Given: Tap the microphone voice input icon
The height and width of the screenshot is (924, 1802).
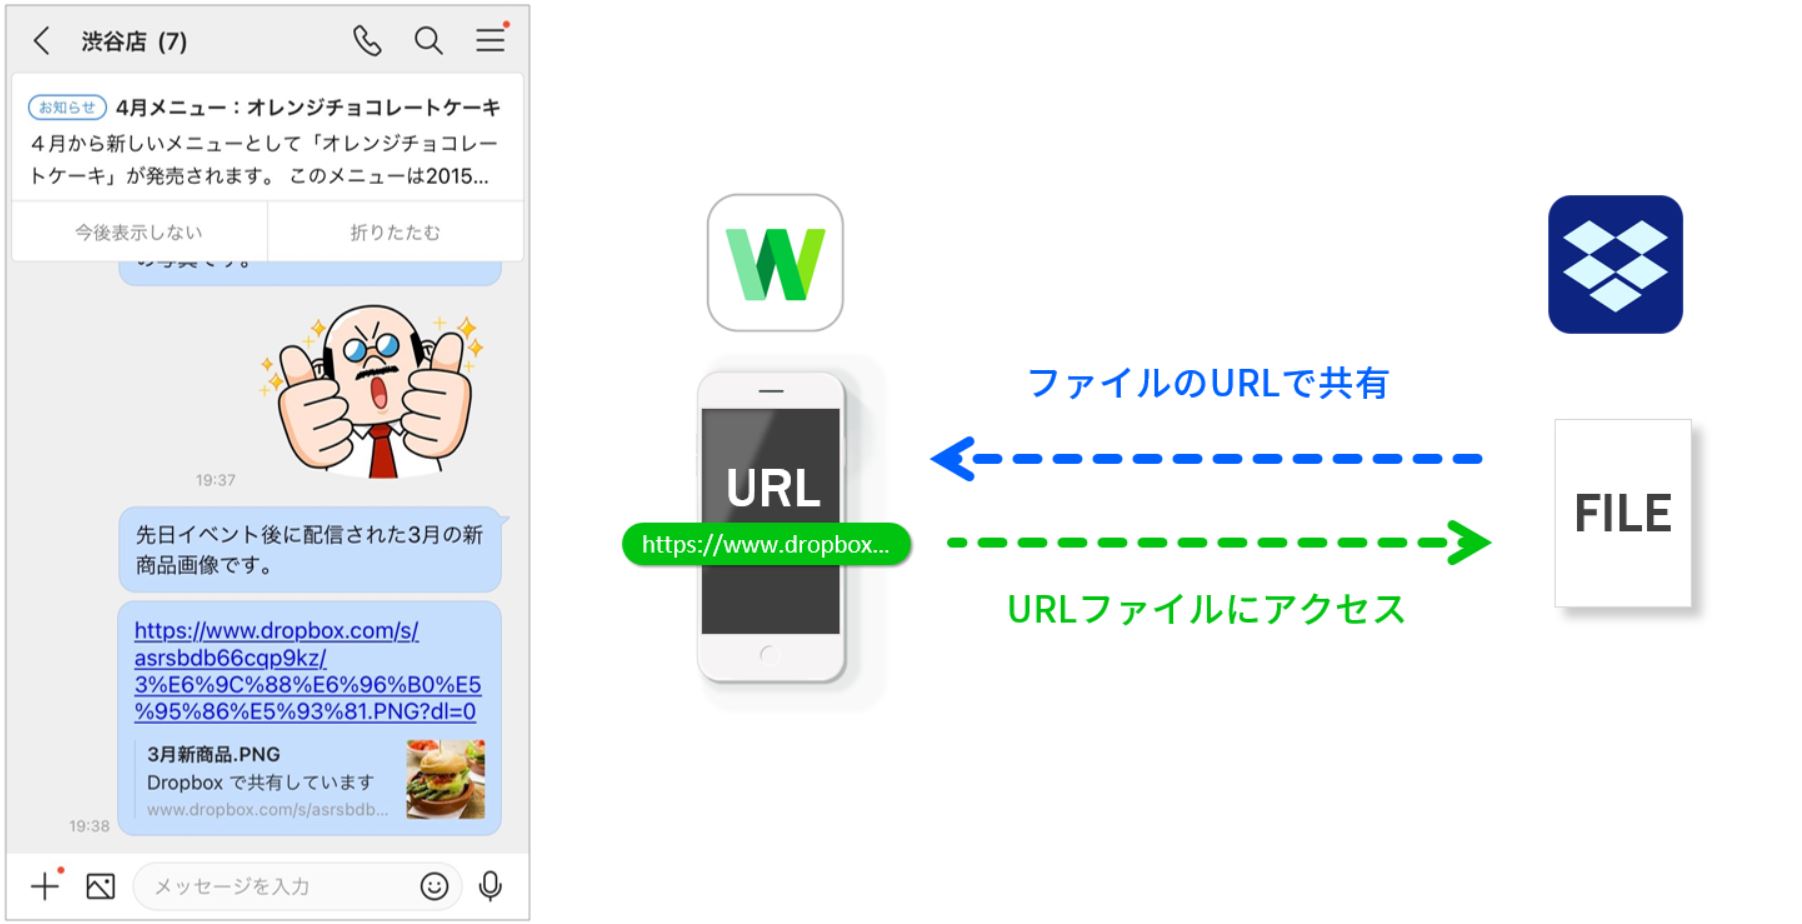Looking at the screenshot, I should [x=490, y=886].
